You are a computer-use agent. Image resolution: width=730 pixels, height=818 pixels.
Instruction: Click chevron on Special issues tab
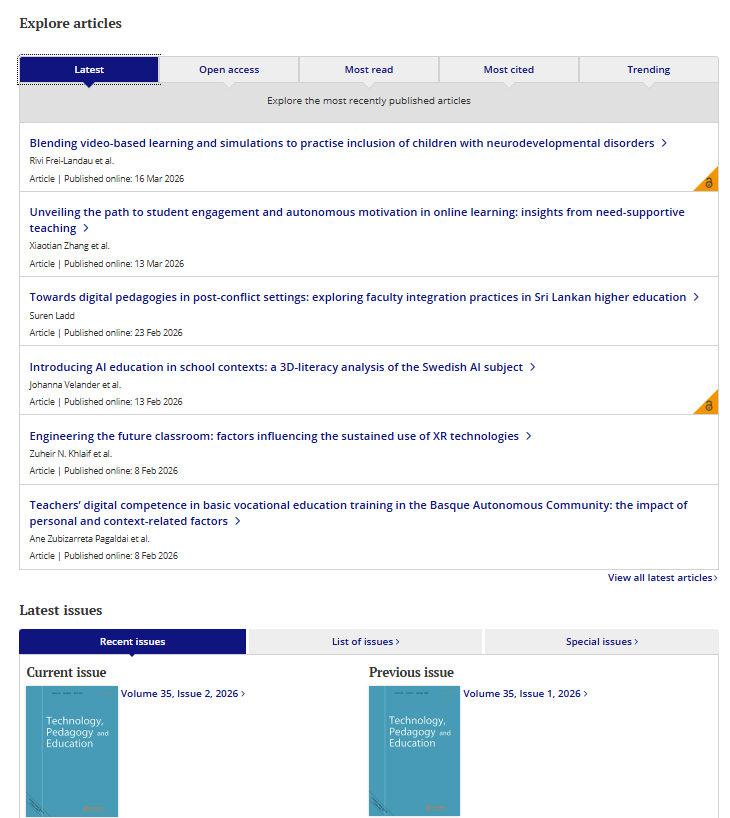click(x=636, y=642)
